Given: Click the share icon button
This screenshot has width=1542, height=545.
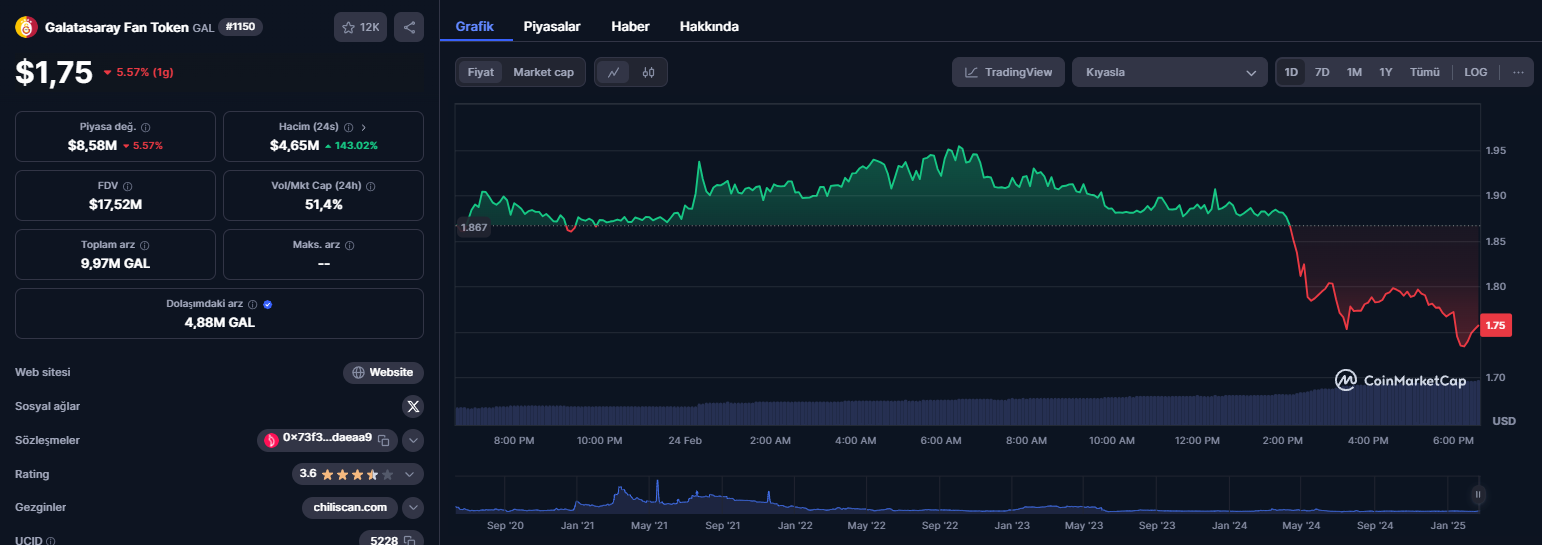Looking at the screenshot, I should tap(408, 27).
